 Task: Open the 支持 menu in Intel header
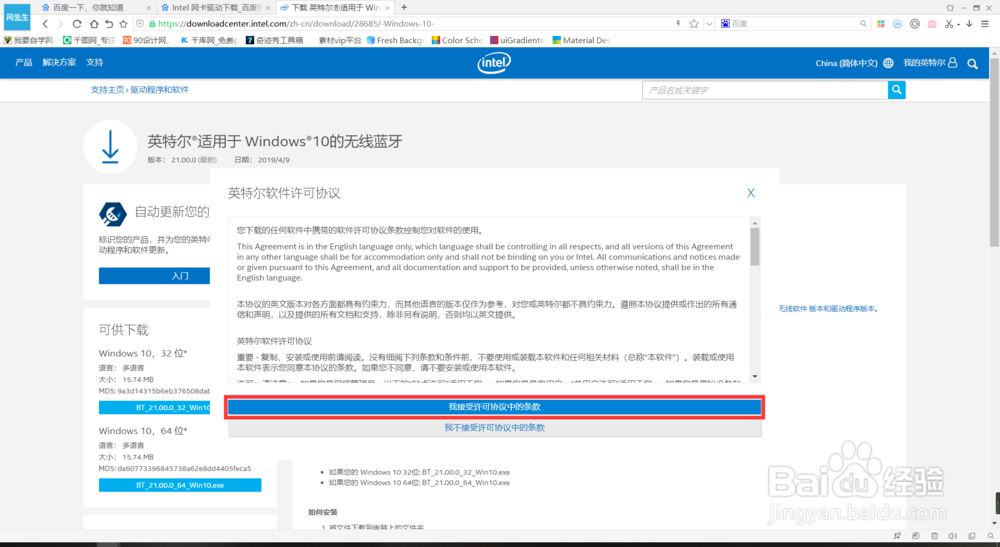click(x=94, y=62)
